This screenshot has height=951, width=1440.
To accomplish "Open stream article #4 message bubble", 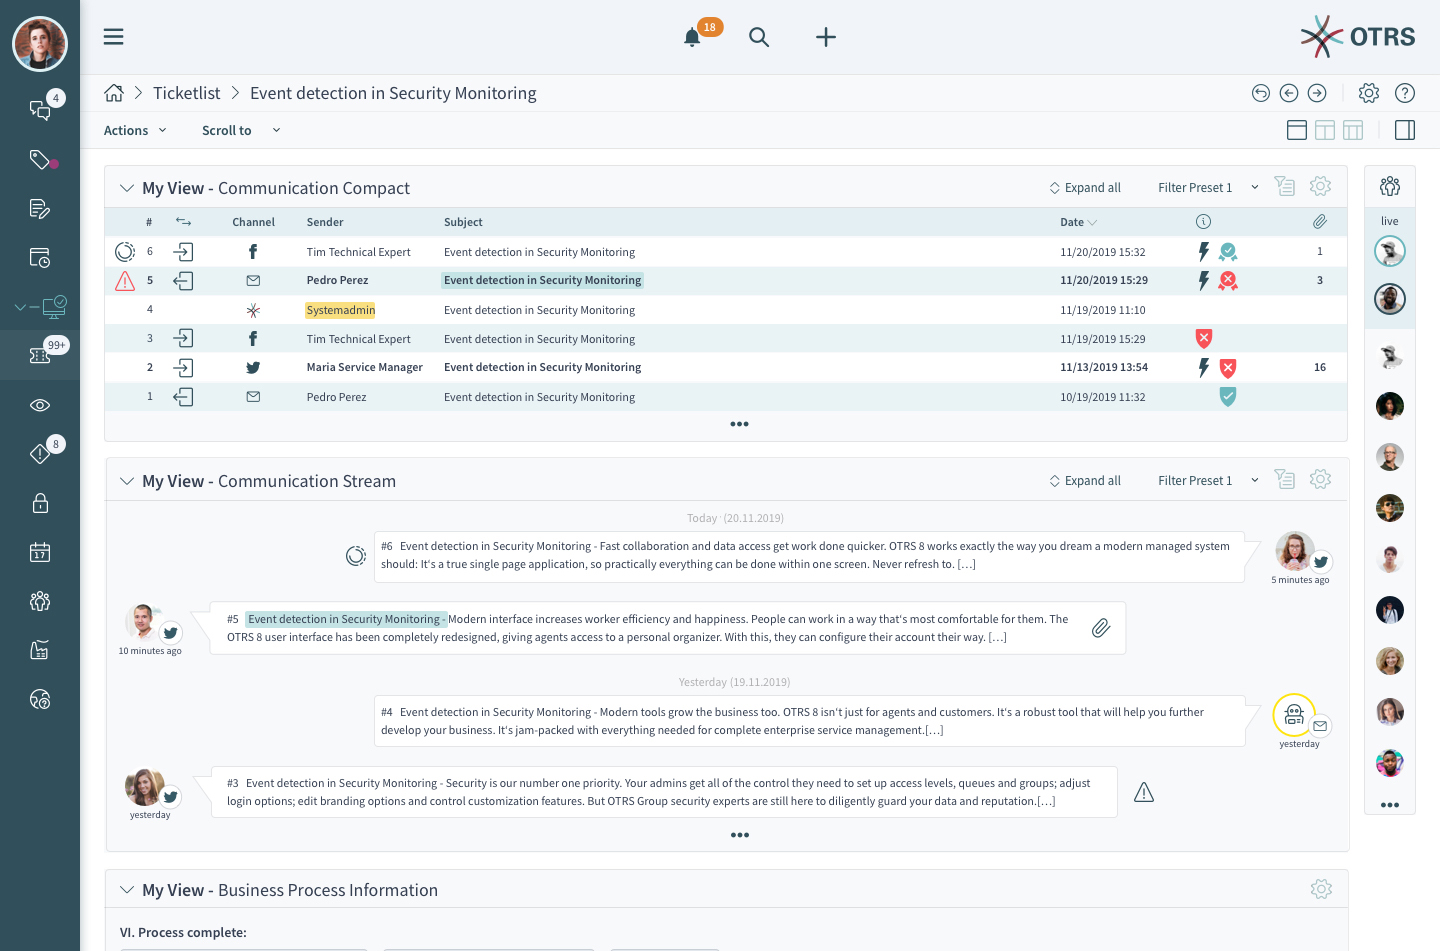I will pyautogui.click(x=809, y=721).
